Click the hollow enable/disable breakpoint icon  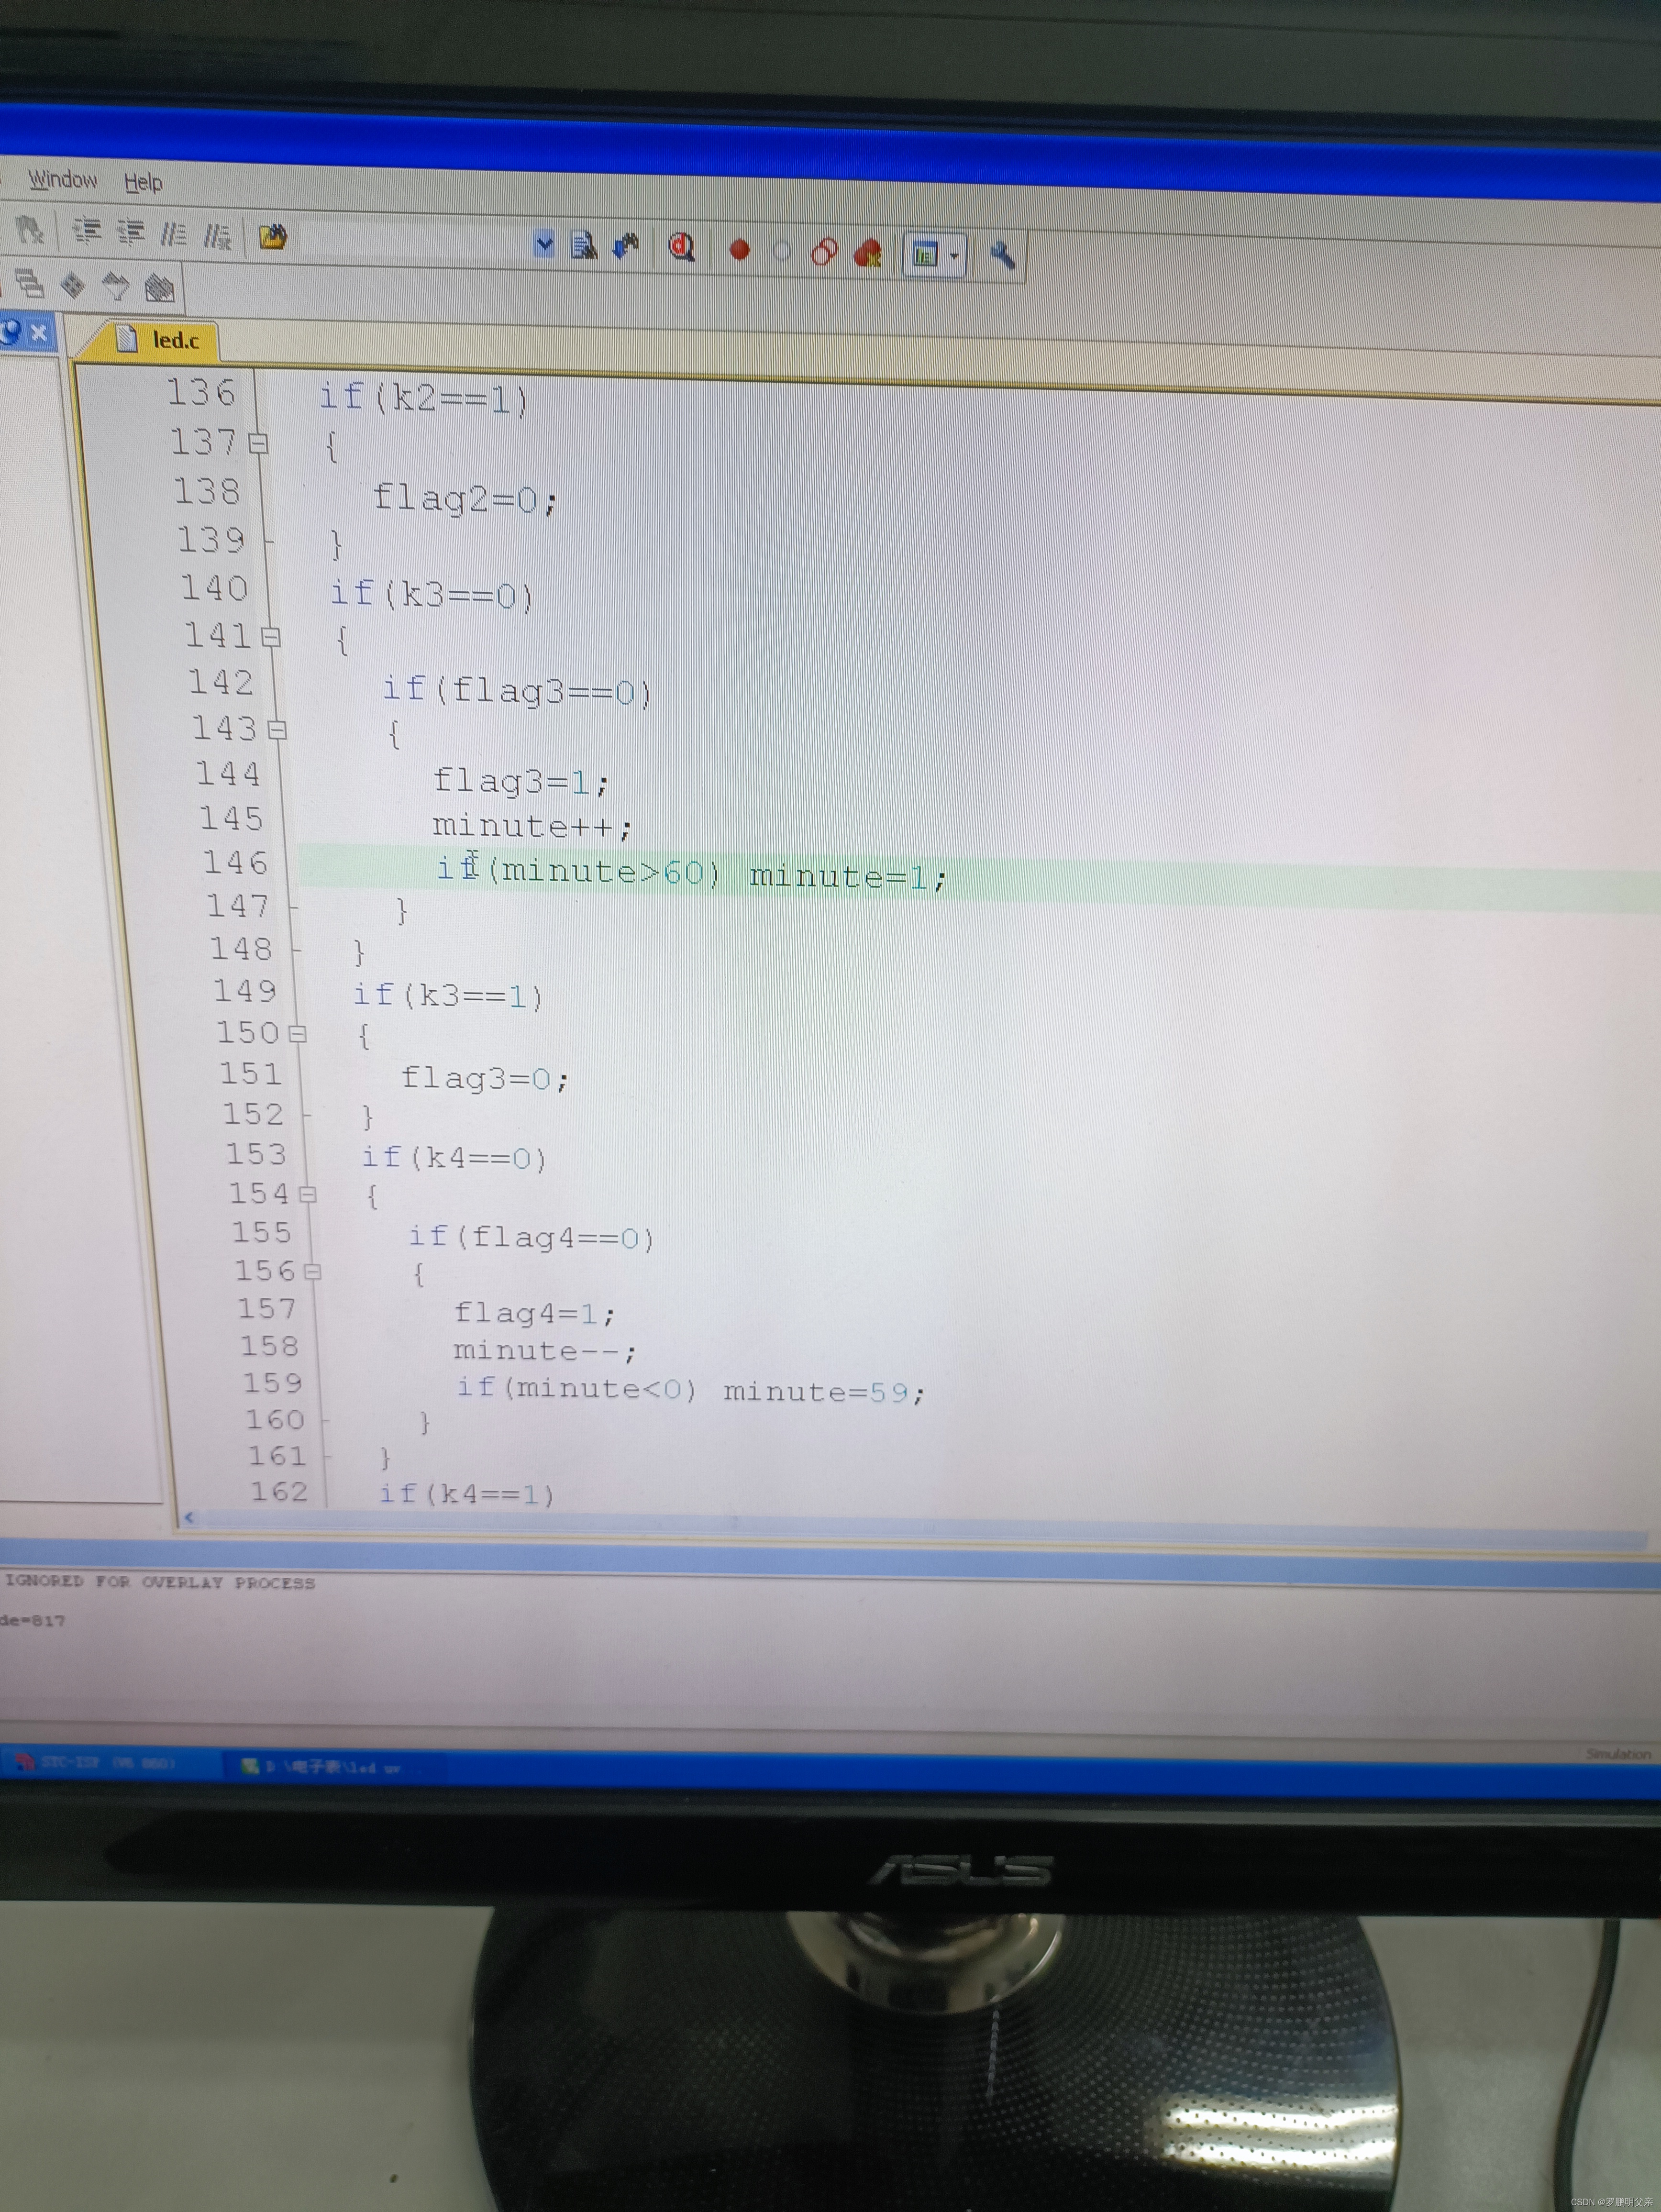coord(782,251)
